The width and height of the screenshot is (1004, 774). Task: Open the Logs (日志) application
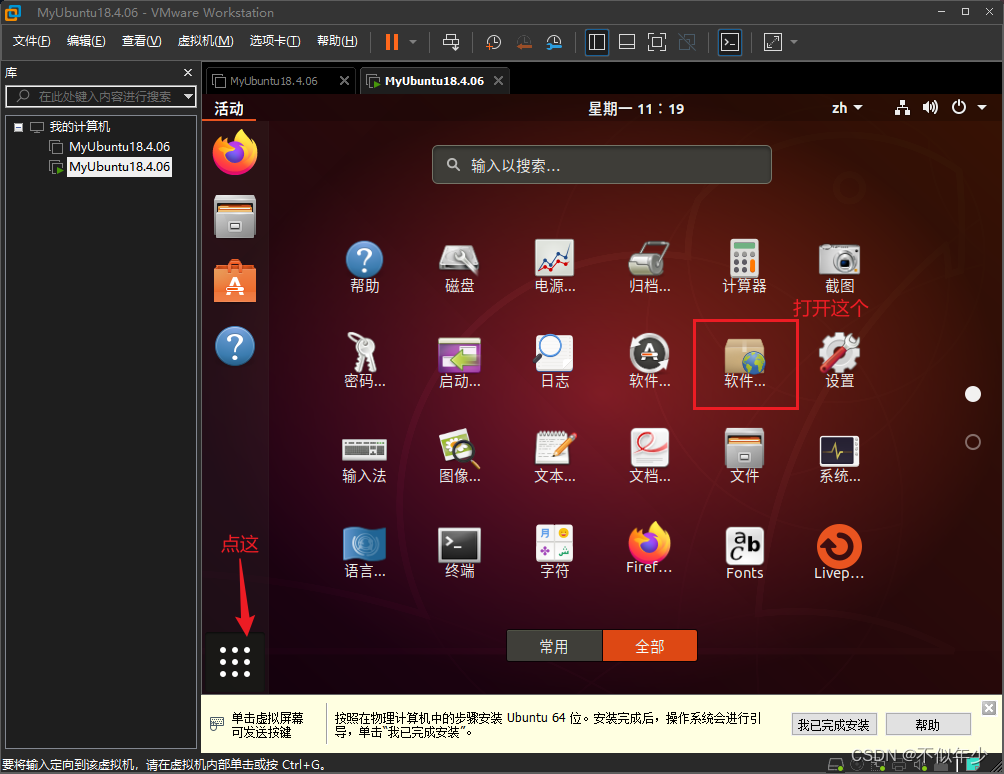point(555,361)
